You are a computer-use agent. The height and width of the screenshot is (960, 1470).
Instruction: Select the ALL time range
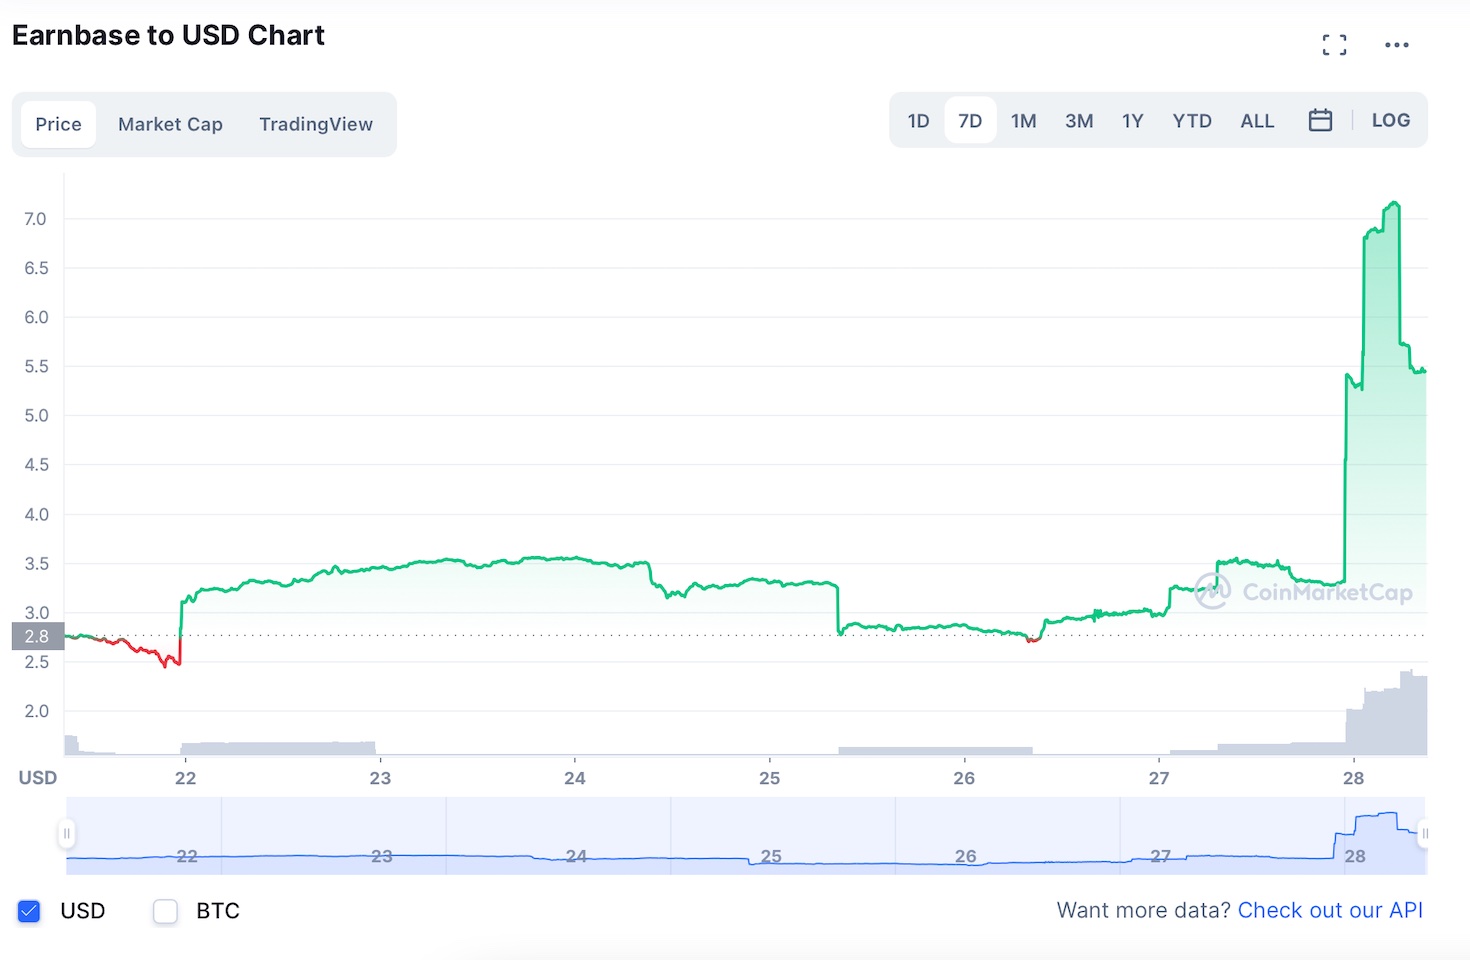pos(1257,121)
